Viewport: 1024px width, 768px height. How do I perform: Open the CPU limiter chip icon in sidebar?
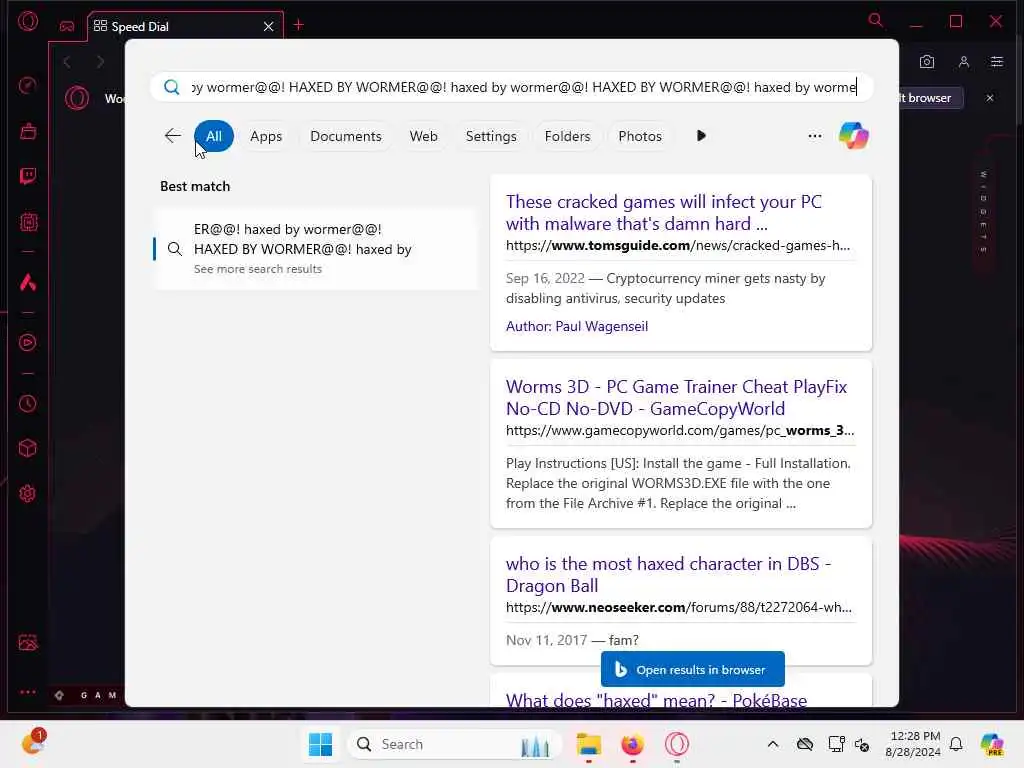pos(27,222)
